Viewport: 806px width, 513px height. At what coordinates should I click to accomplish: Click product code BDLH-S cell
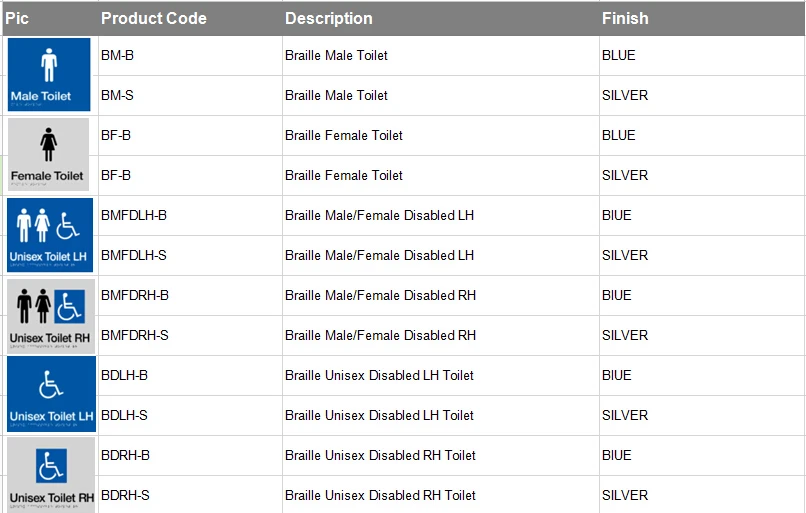click(125, 415)
